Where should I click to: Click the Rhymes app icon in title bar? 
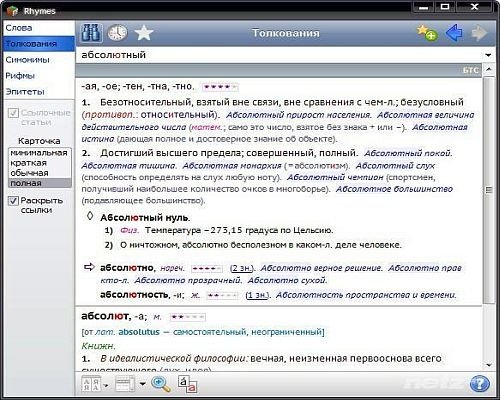[x=12, y=11]
